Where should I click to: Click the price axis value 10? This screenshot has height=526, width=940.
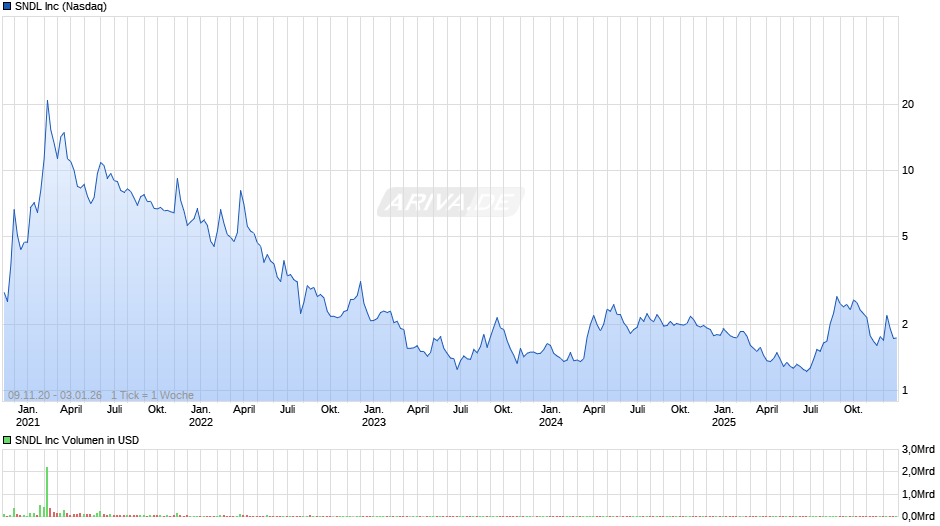click(908, 170)
